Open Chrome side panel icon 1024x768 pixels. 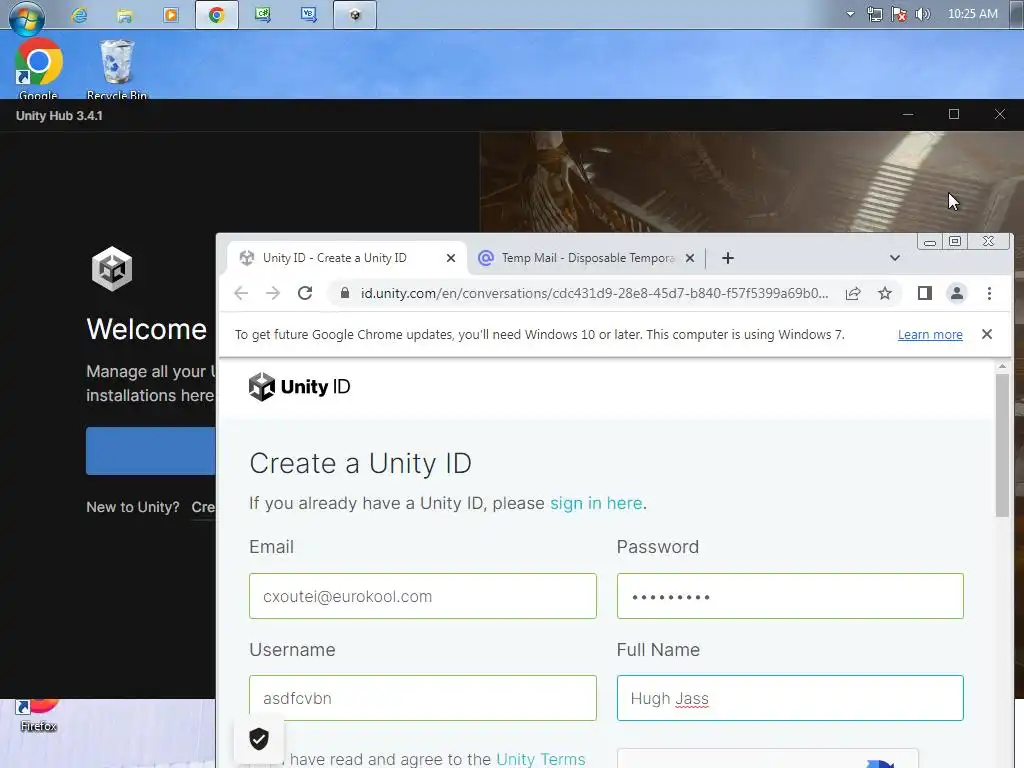[x=925, y=293]
